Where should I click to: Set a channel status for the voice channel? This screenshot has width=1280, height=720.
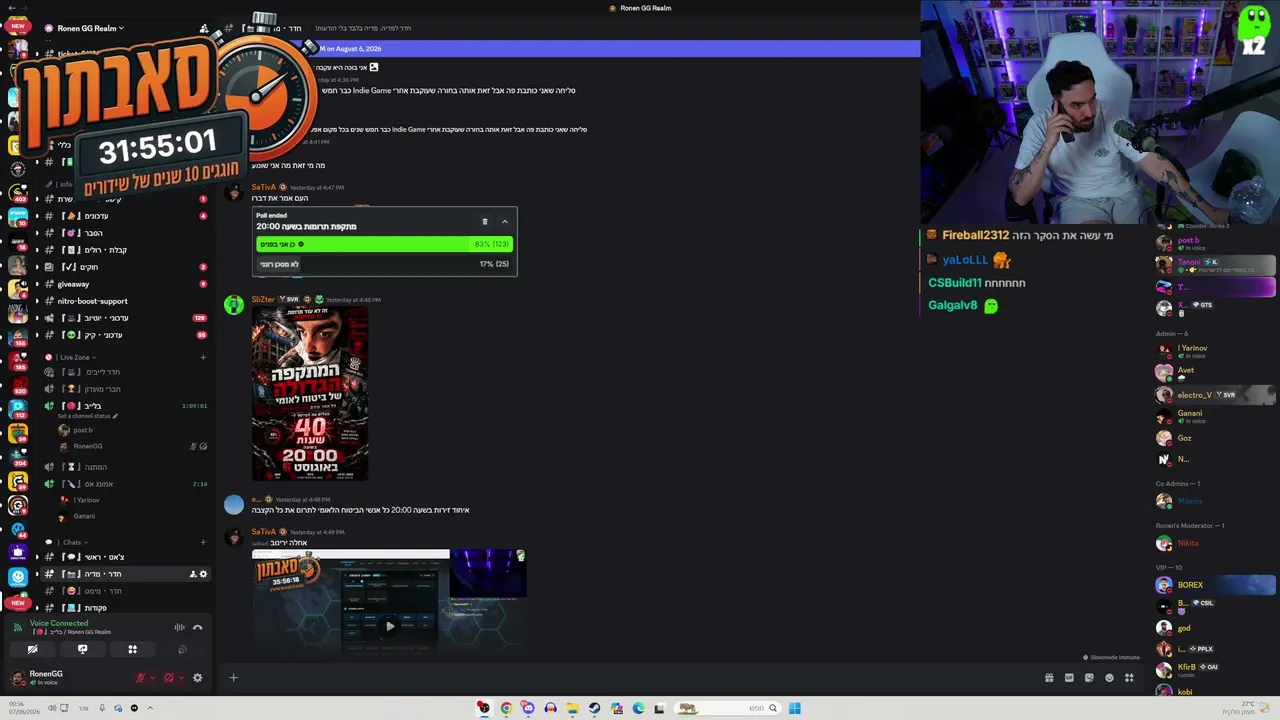tap(88, 416)
